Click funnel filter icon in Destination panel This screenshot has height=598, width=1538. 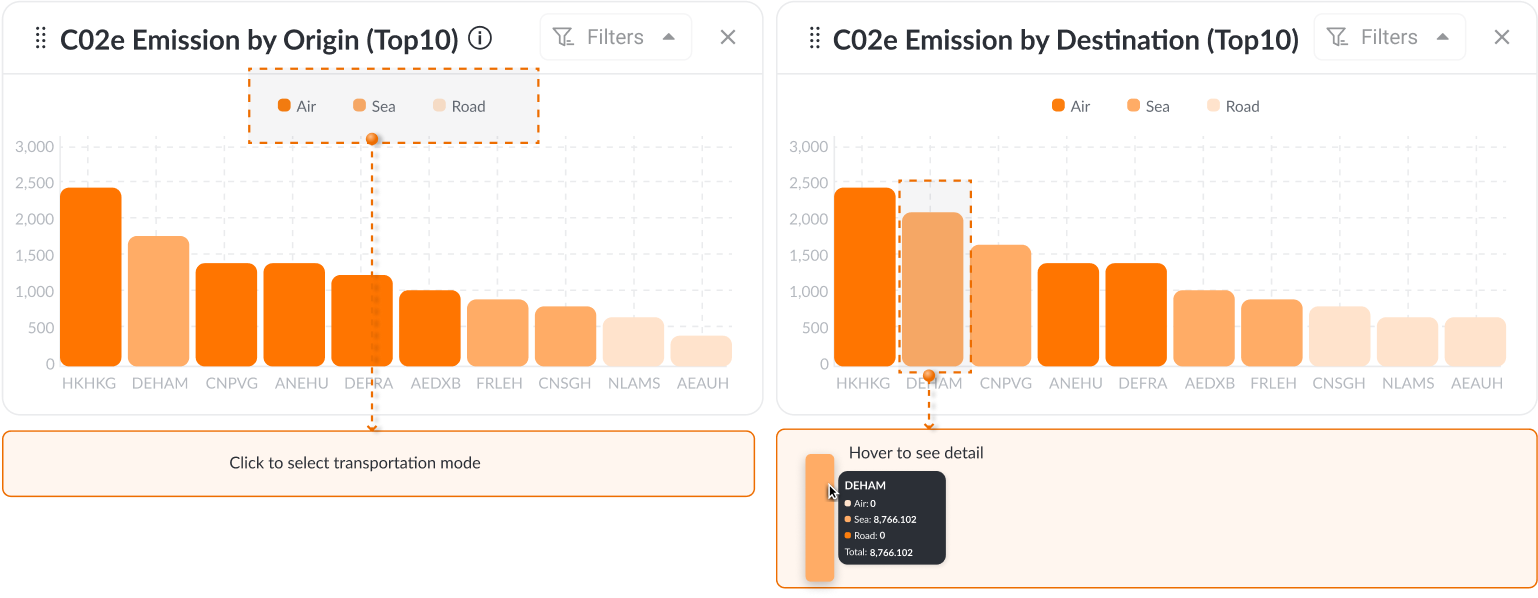[1337, 38]
